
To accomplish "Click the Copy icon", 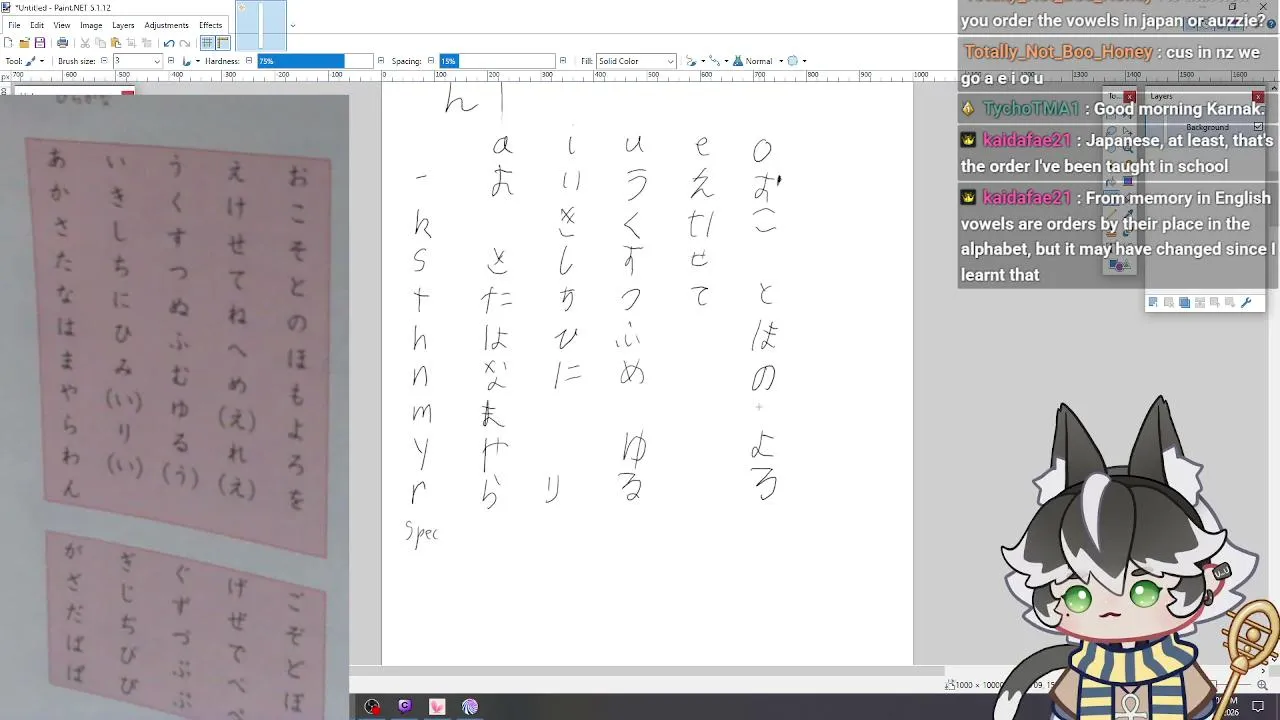I will (101, 43).
